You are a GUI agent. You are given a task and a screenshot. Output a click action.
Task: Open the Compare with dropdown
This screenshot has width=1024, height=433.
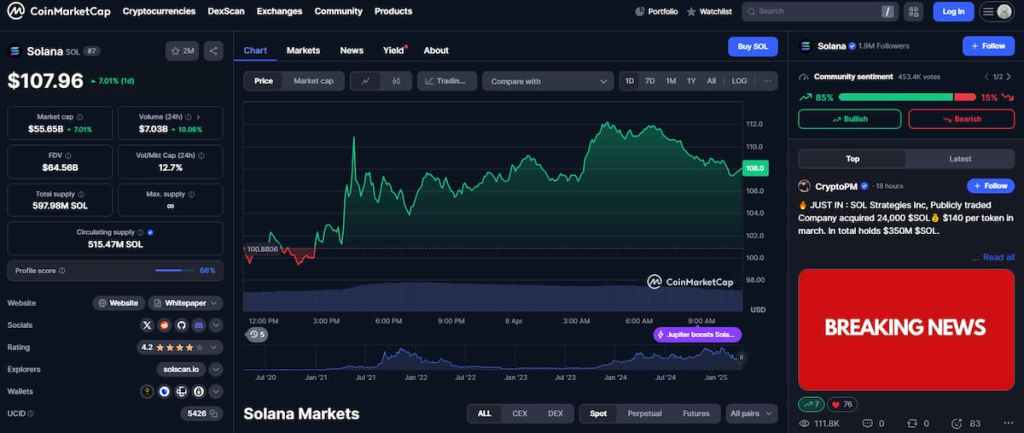[x=548, y=81]
